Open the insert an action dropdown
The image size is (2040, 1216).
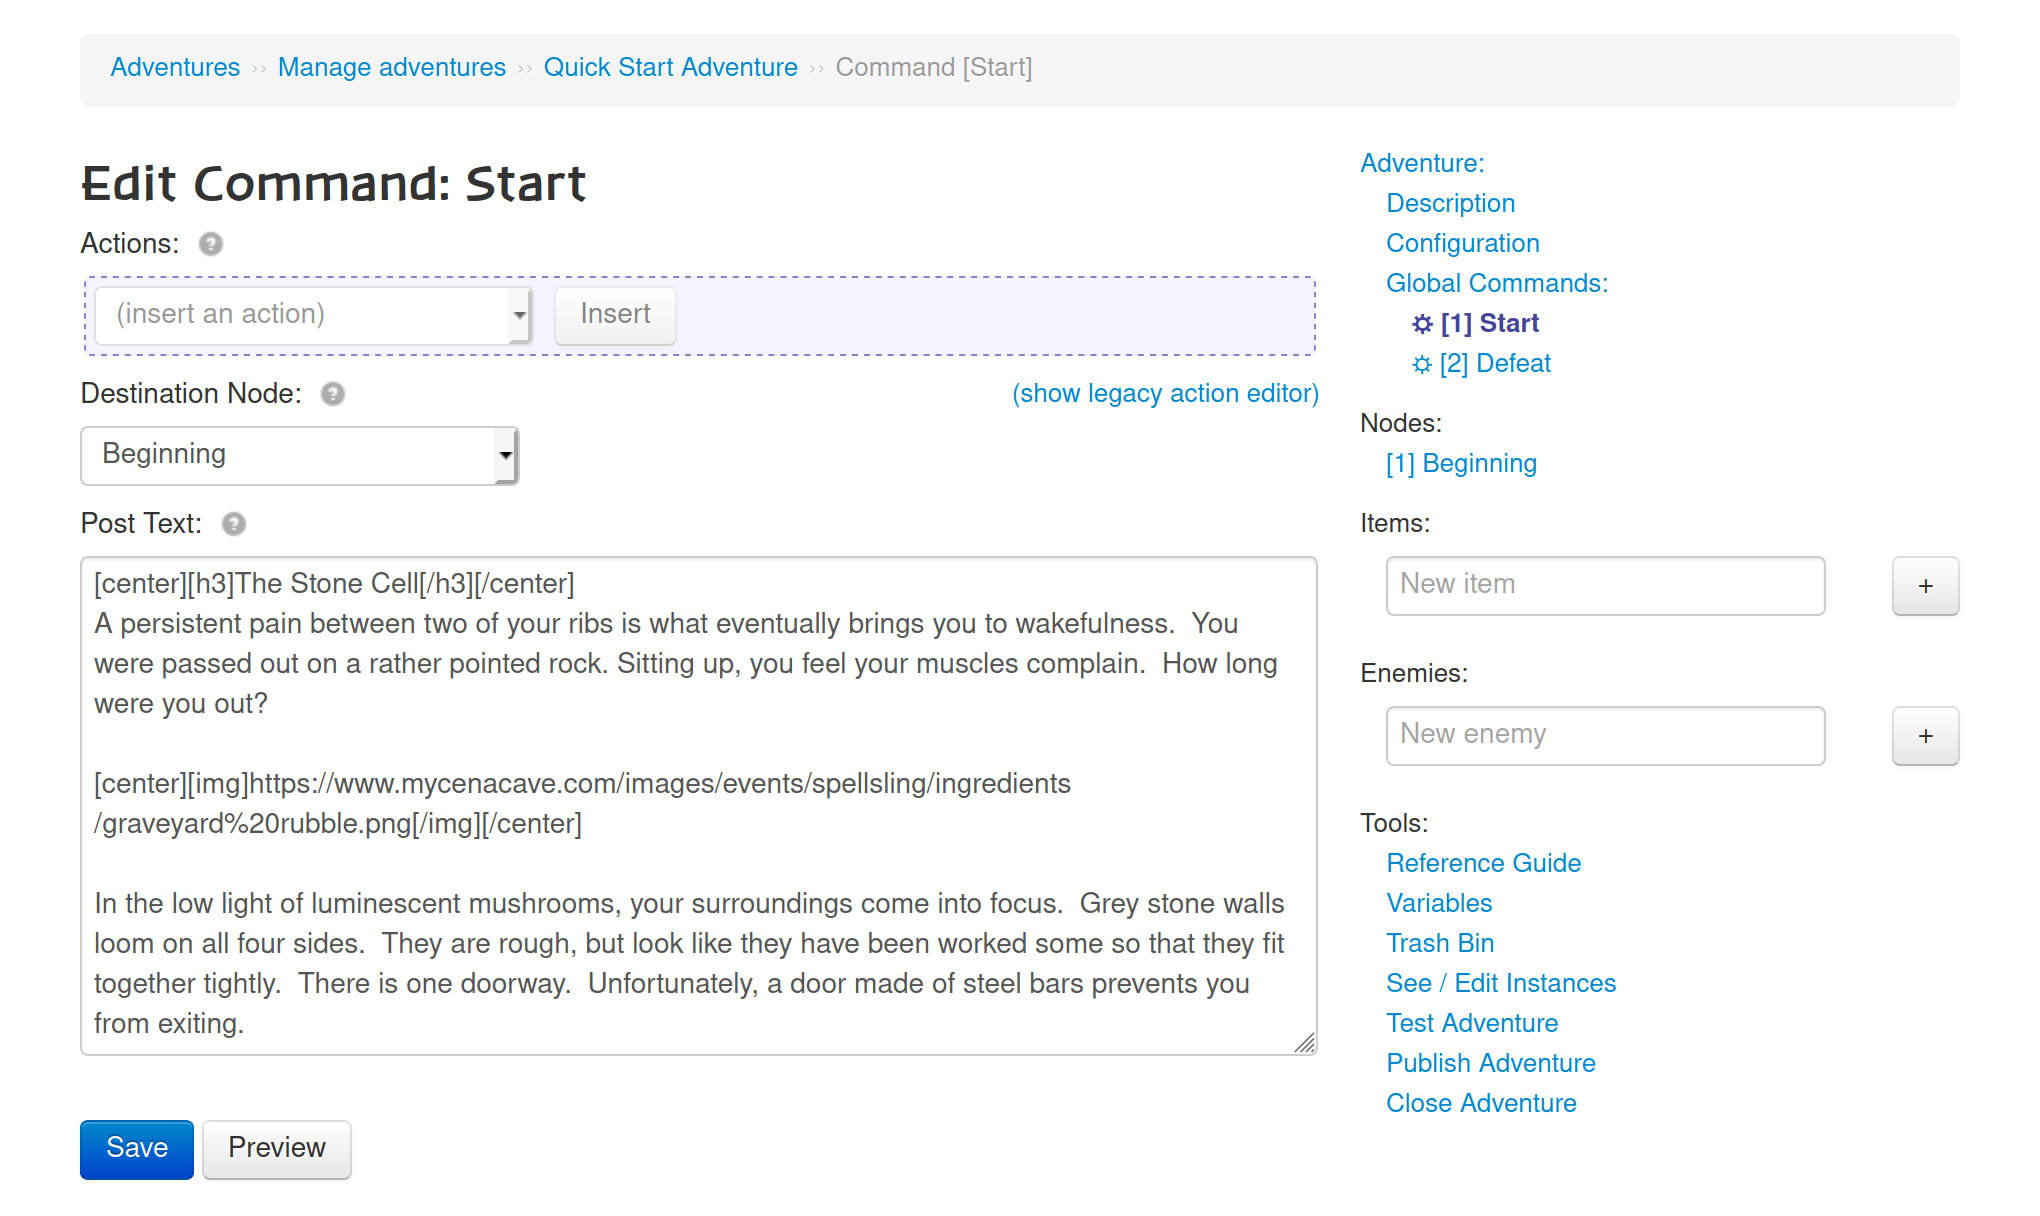click(x=313, y=315)
